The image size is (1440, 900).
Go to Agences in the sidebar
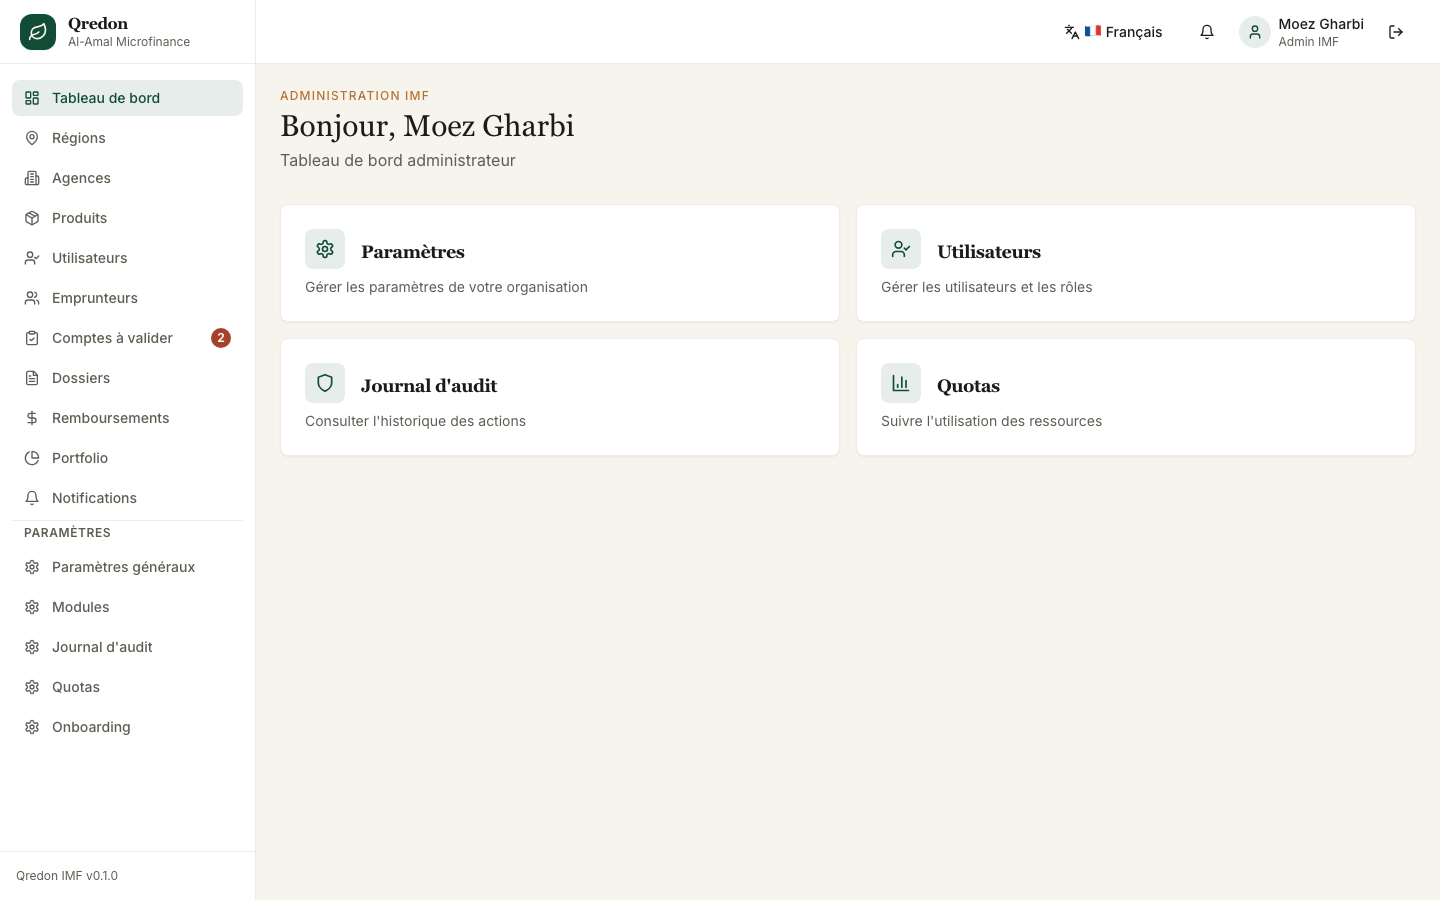(127, 178)
